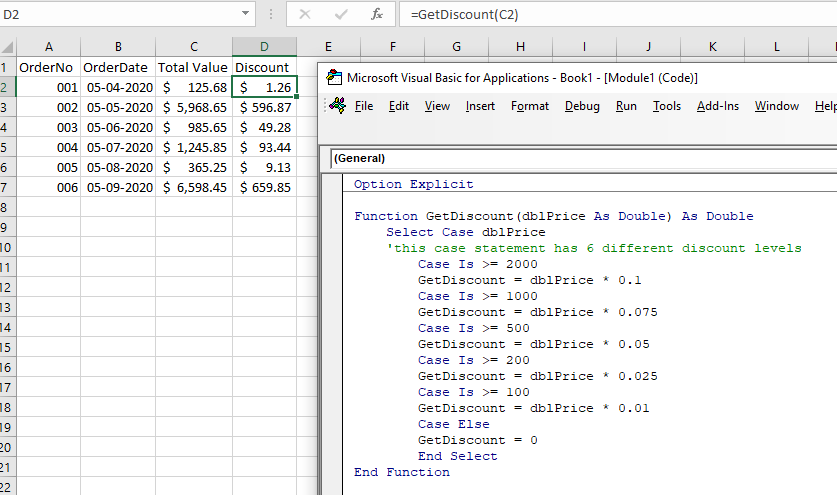Click the Insert Function fx icon
Image resolution: width=837 pixels, height=495 pixels.
(x=376, y=15)
